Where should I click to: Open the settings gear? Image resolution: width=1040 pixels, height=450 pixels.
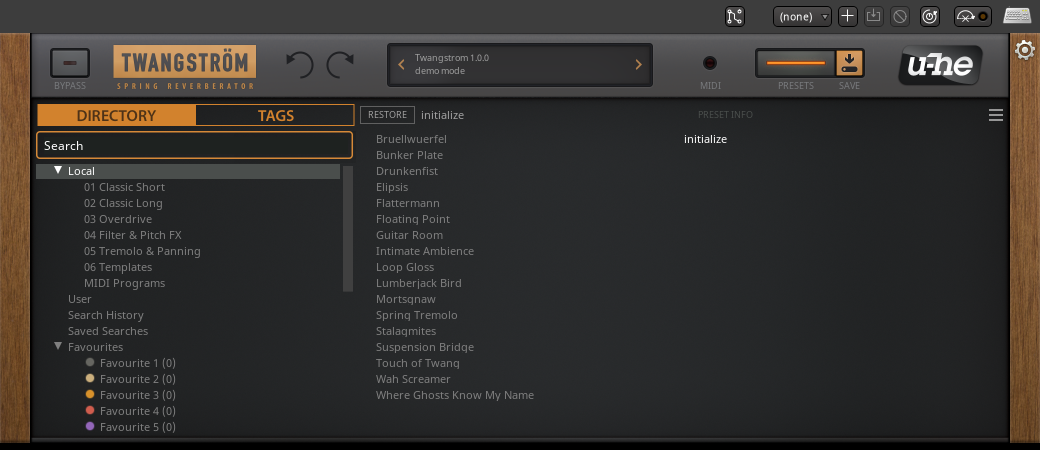[1024, 50]
